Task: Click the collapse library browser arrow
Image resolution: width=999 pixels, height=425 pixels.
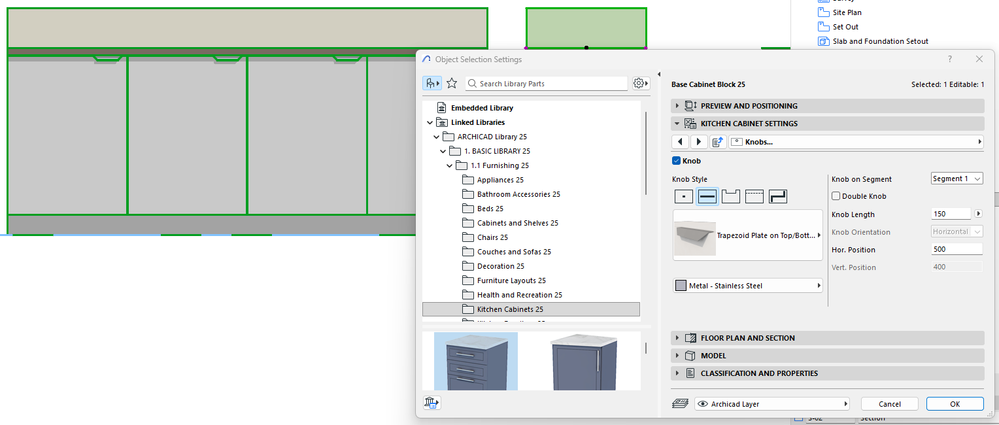Action: click(x=658, y=75)
